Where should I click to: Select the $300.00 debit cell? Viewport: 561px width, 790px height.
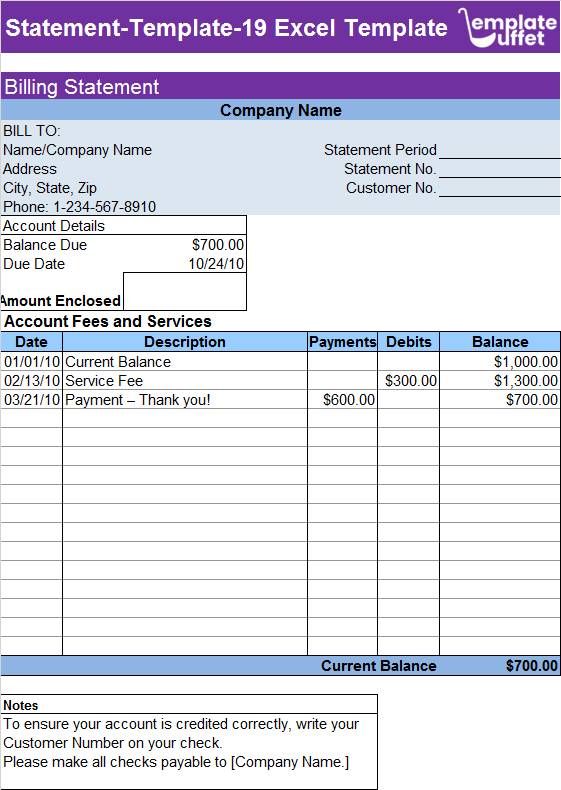pos(409,381)
